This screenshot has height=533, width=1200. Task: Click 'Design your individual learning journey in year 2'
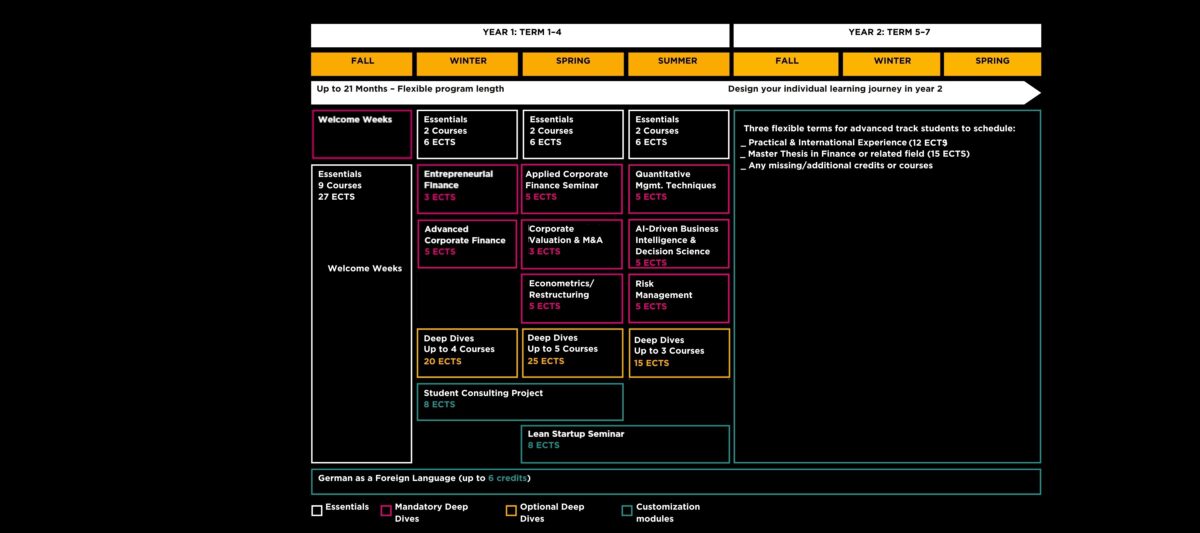point(835,89)
